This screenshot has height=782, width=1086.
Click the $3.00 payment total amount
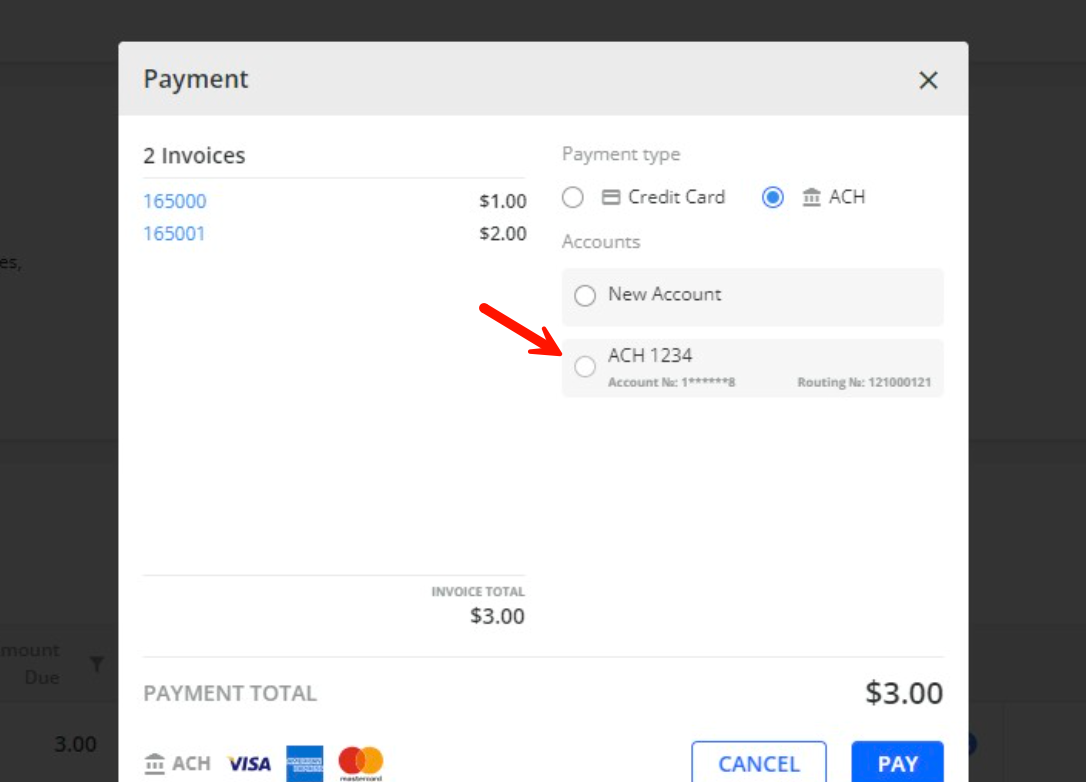(x=903, y=693)
